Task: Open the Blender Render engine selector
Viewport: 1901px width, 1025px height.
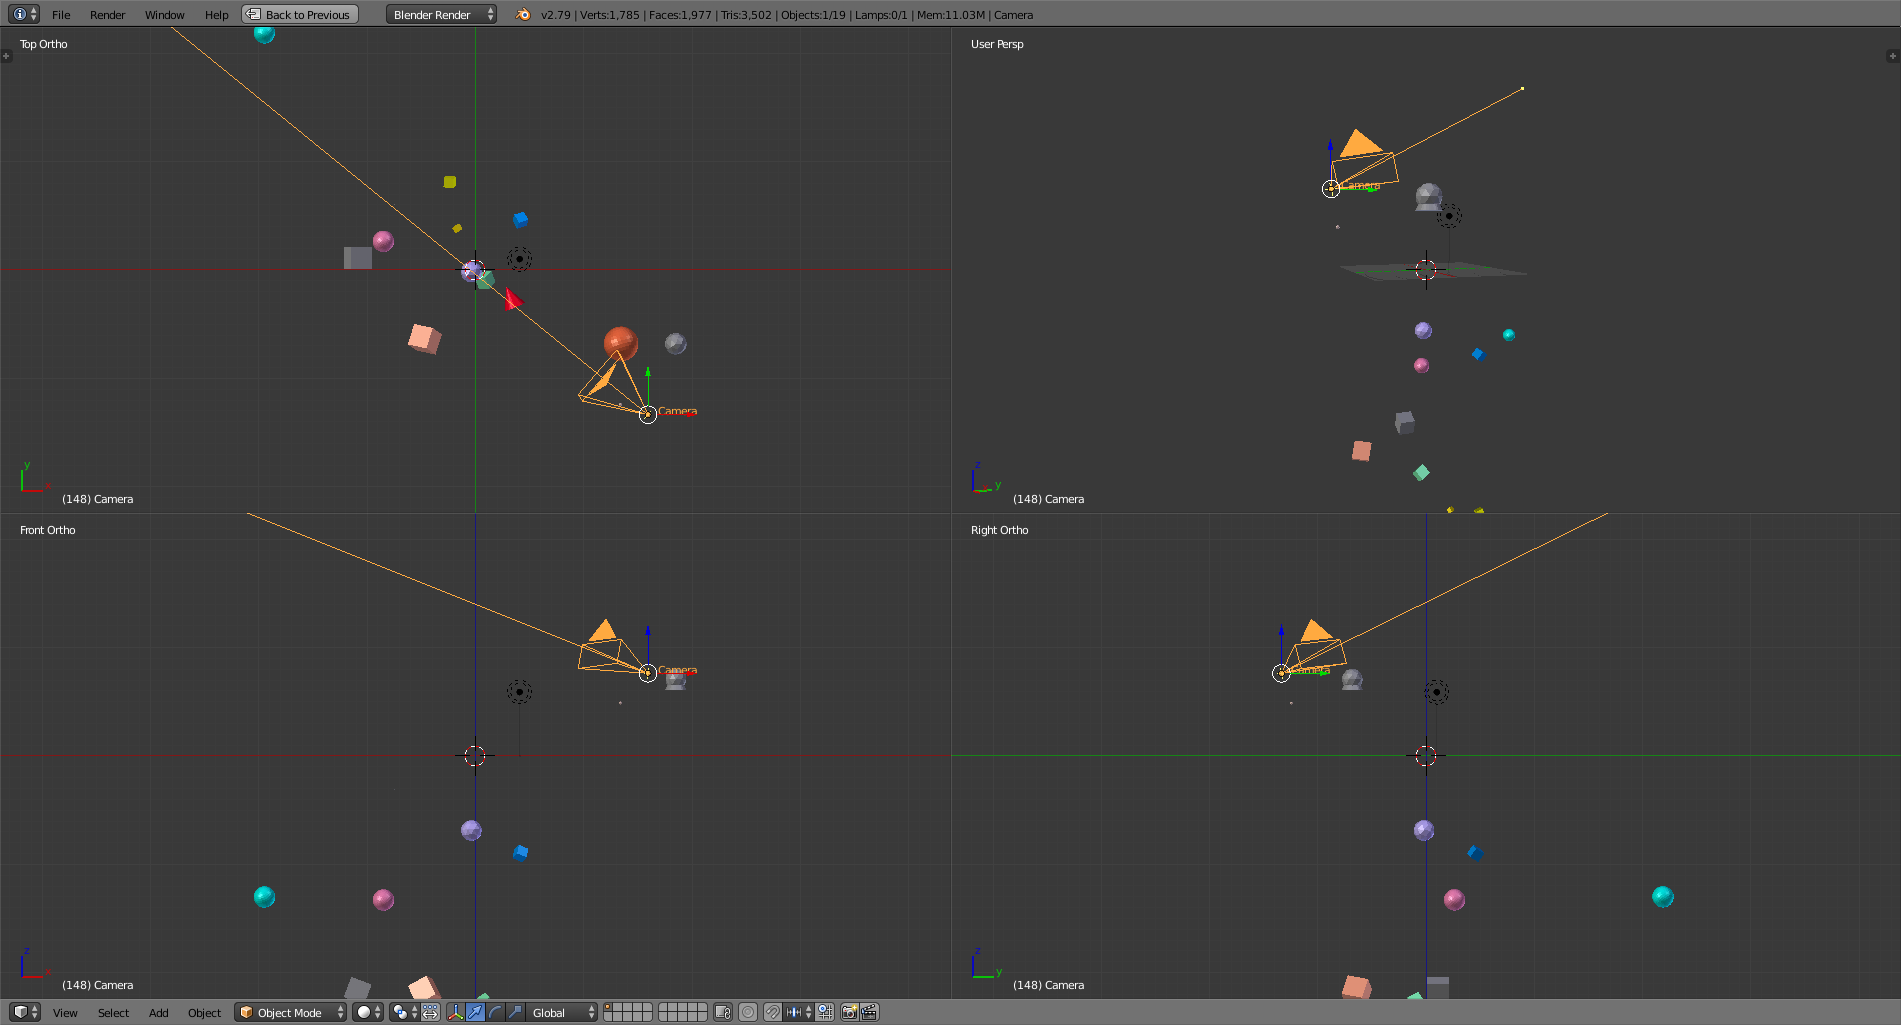Action: click(437, 14)
